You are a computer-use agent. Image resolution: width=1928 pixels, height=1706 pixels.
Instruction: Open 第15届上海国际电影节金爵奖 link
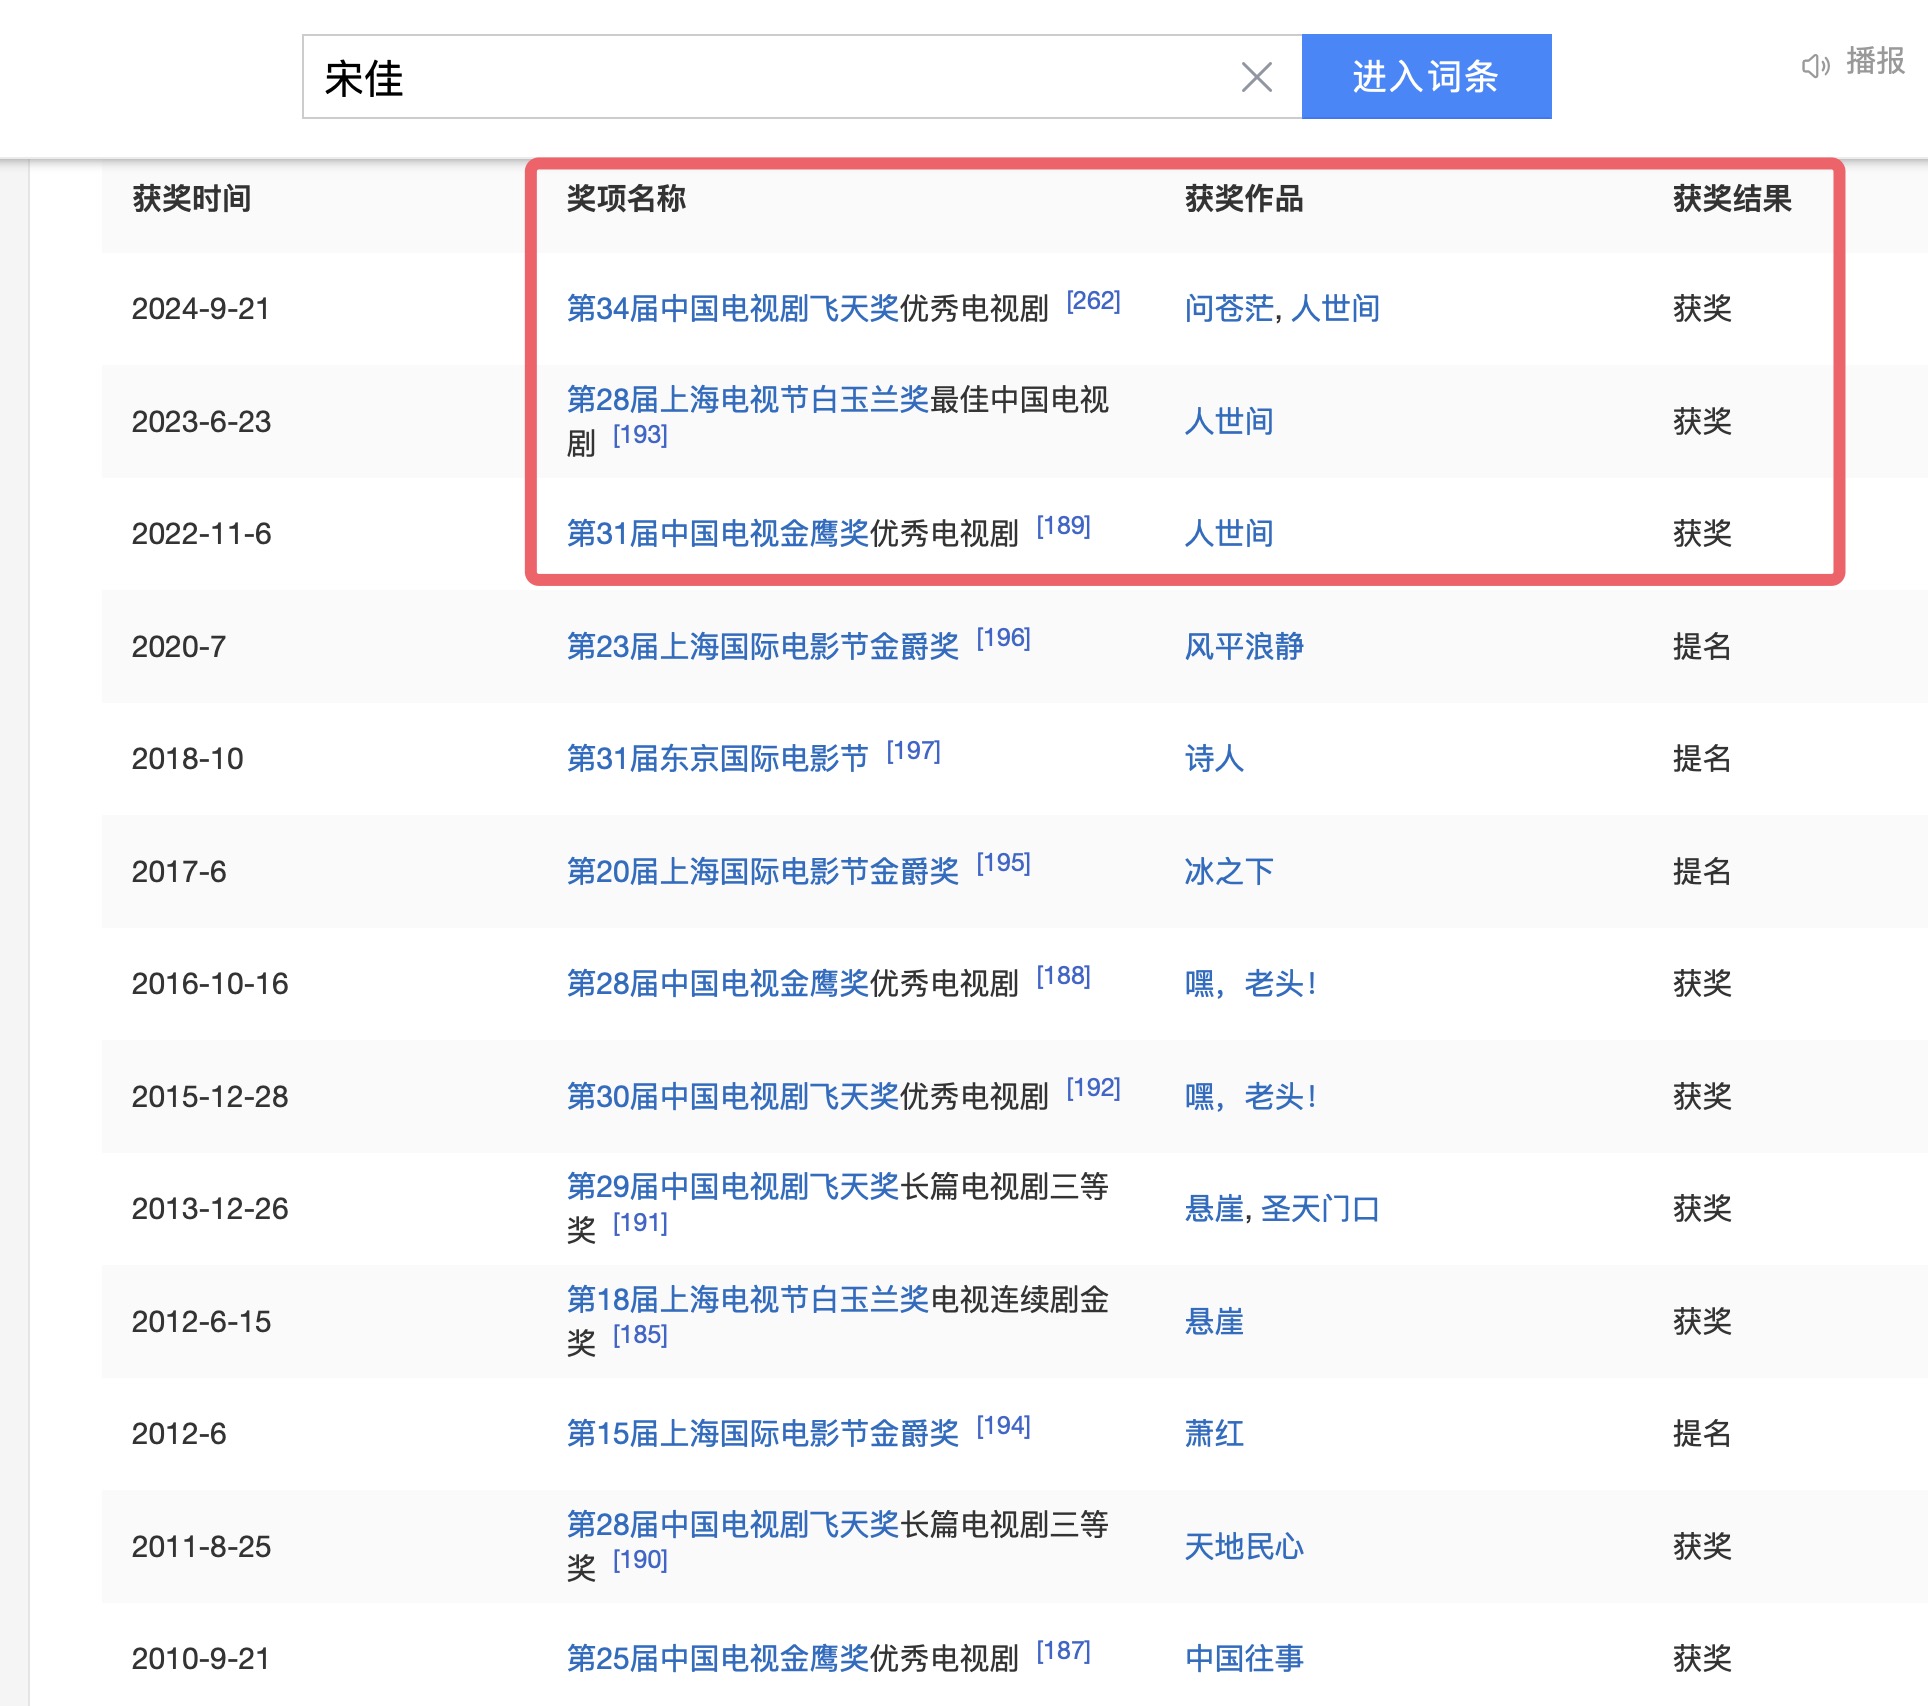point(763,1434)
